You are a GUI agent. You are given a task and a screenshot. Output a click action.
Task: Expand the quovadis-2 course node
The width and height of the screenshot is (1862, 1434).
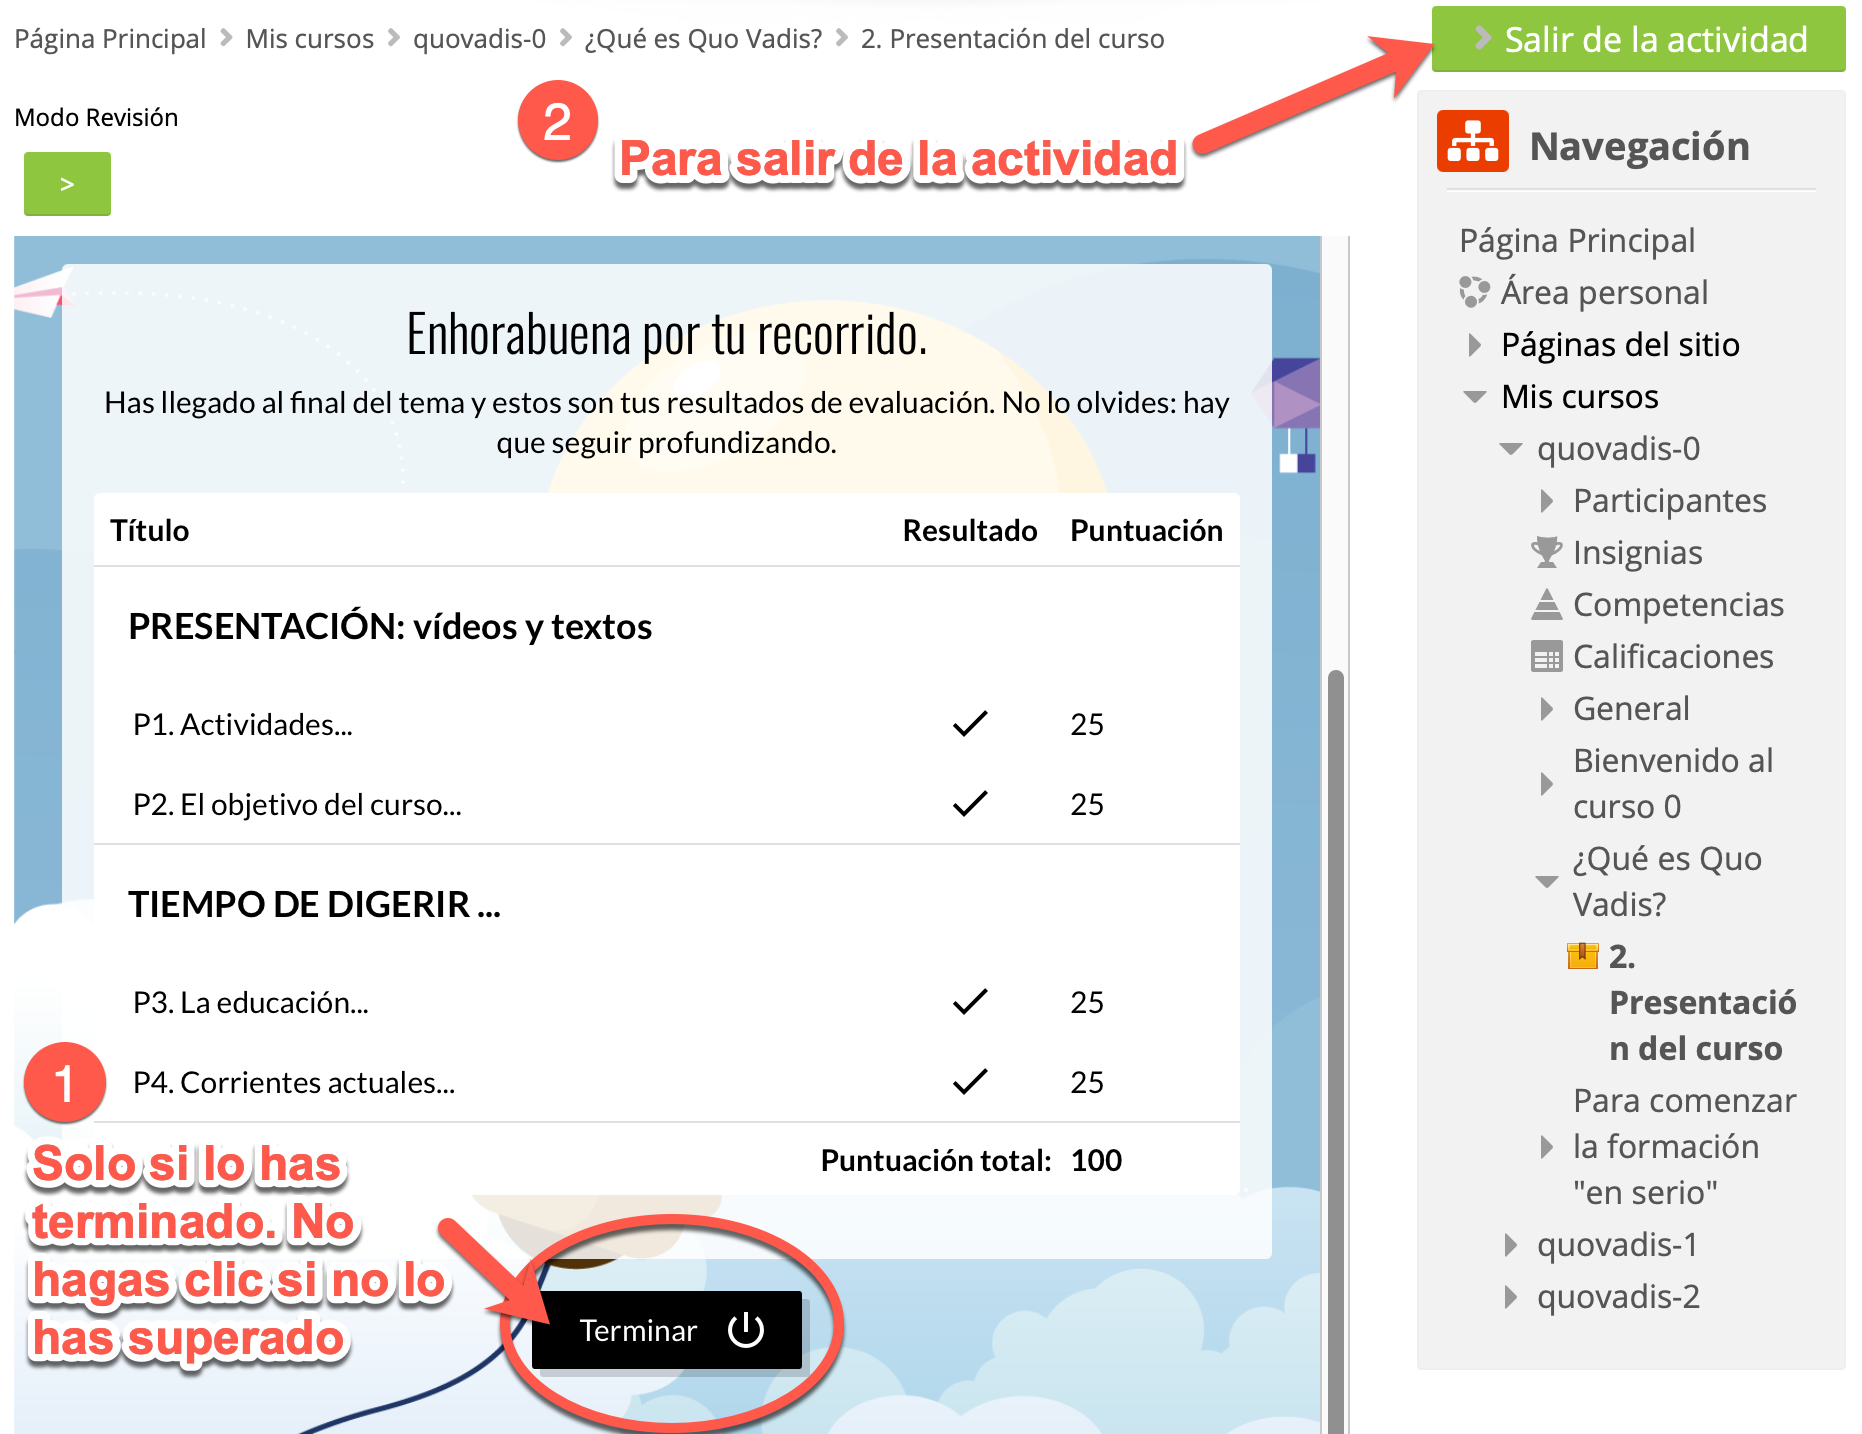(1511, 1297)
